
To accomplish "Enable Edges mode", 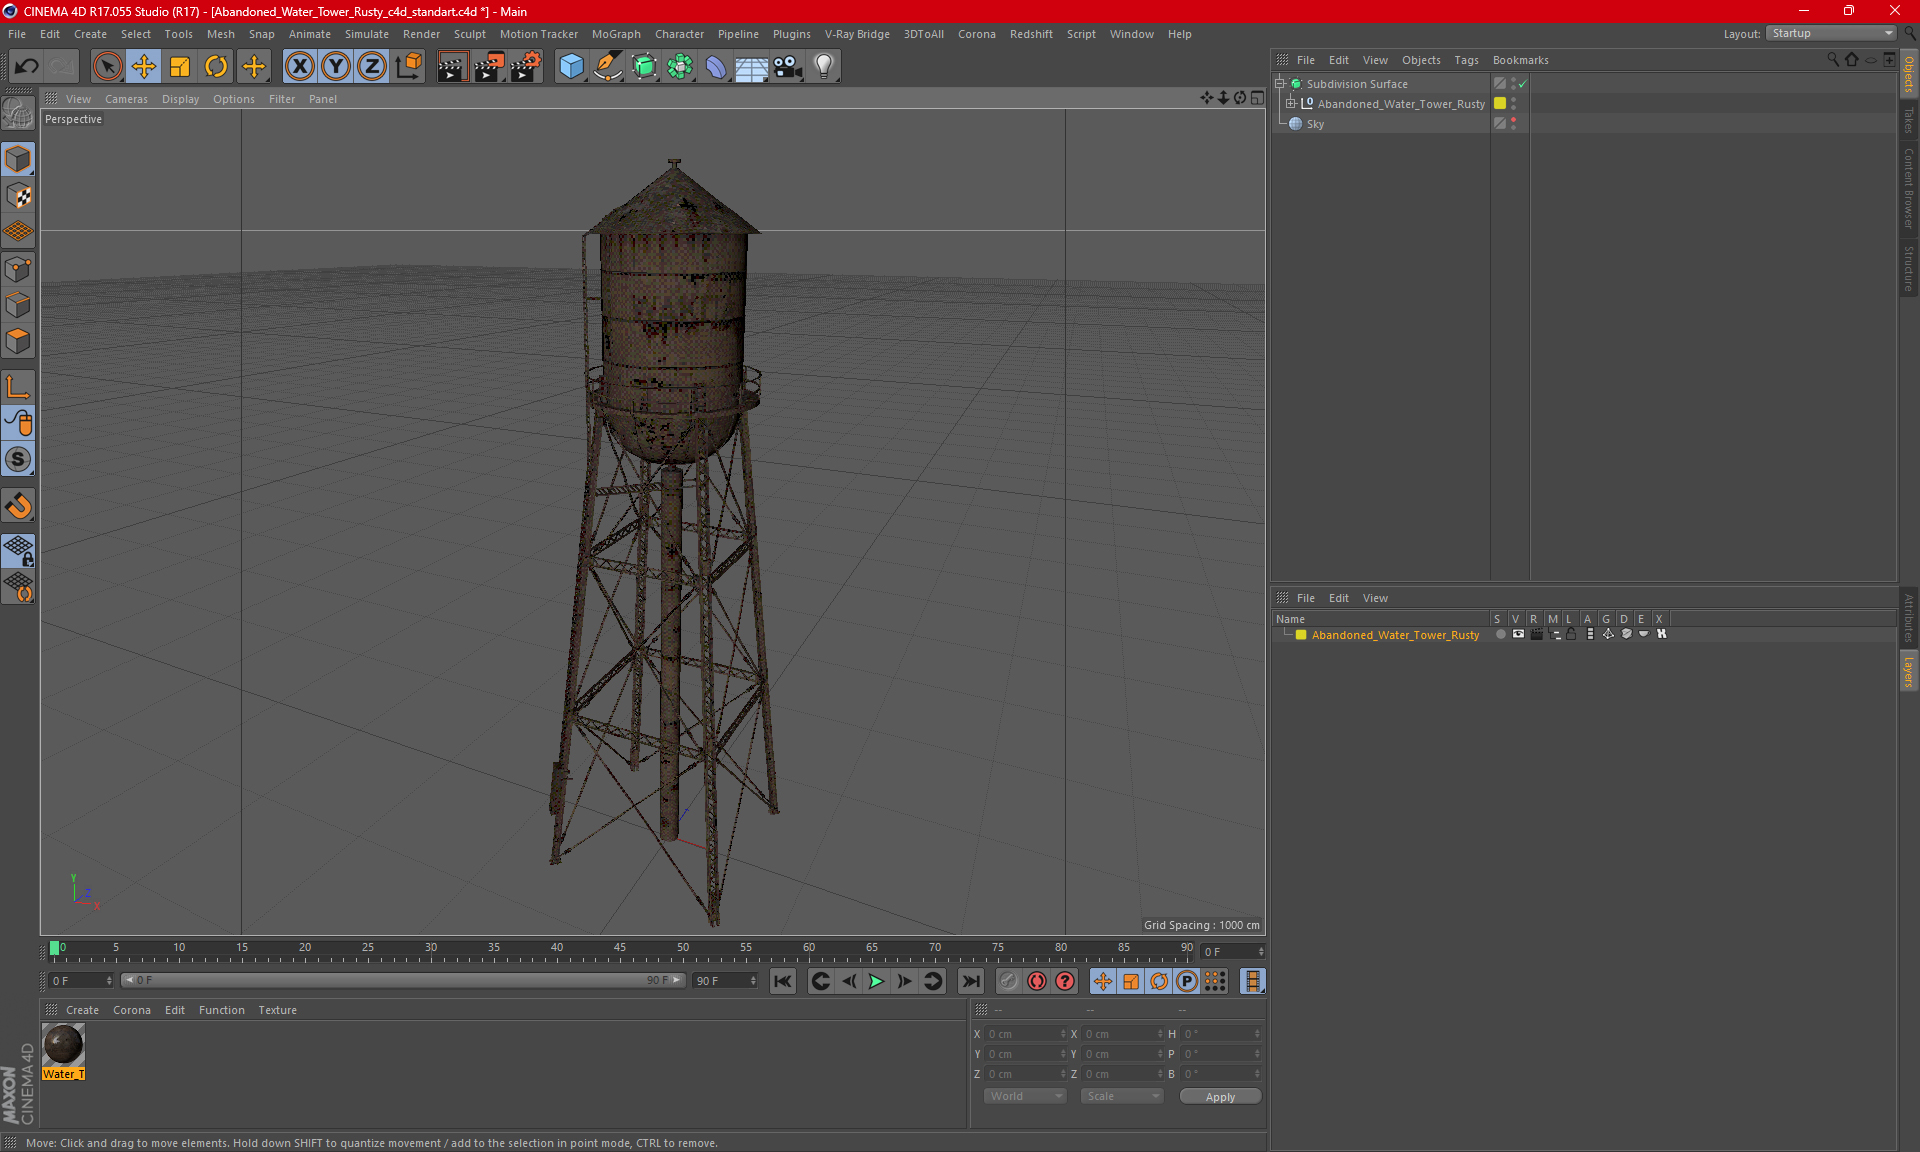I will tap(18, 305).
